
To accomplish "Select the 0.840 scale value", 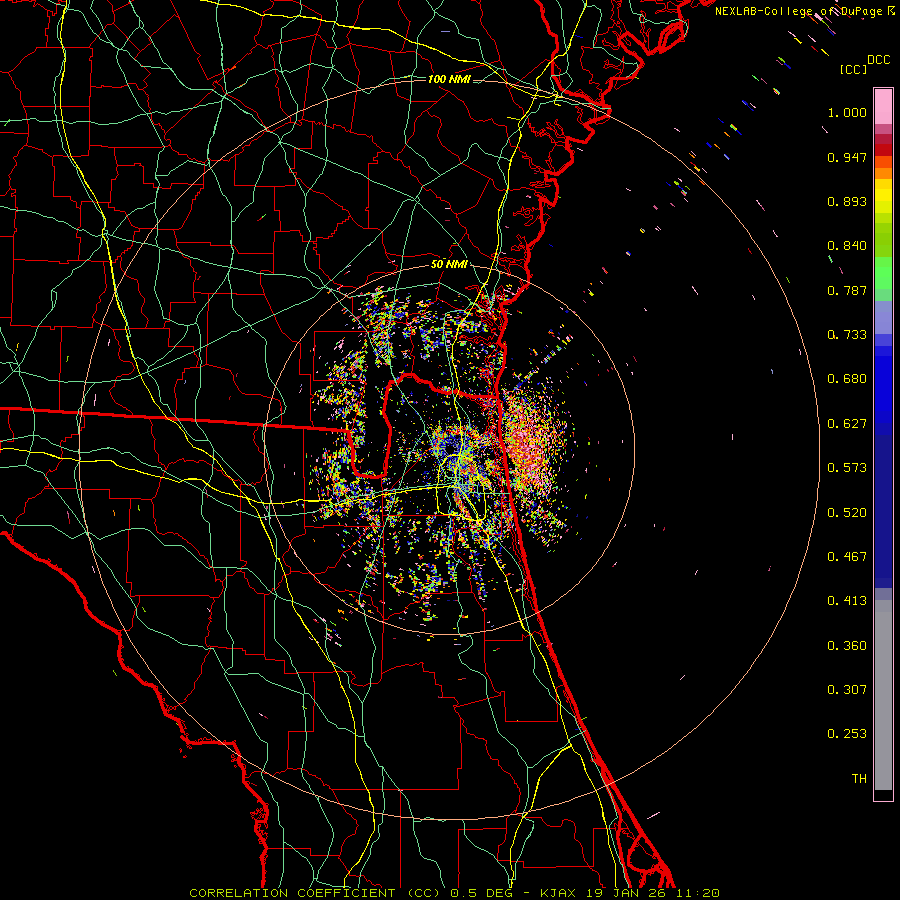I will coord(847,246).
